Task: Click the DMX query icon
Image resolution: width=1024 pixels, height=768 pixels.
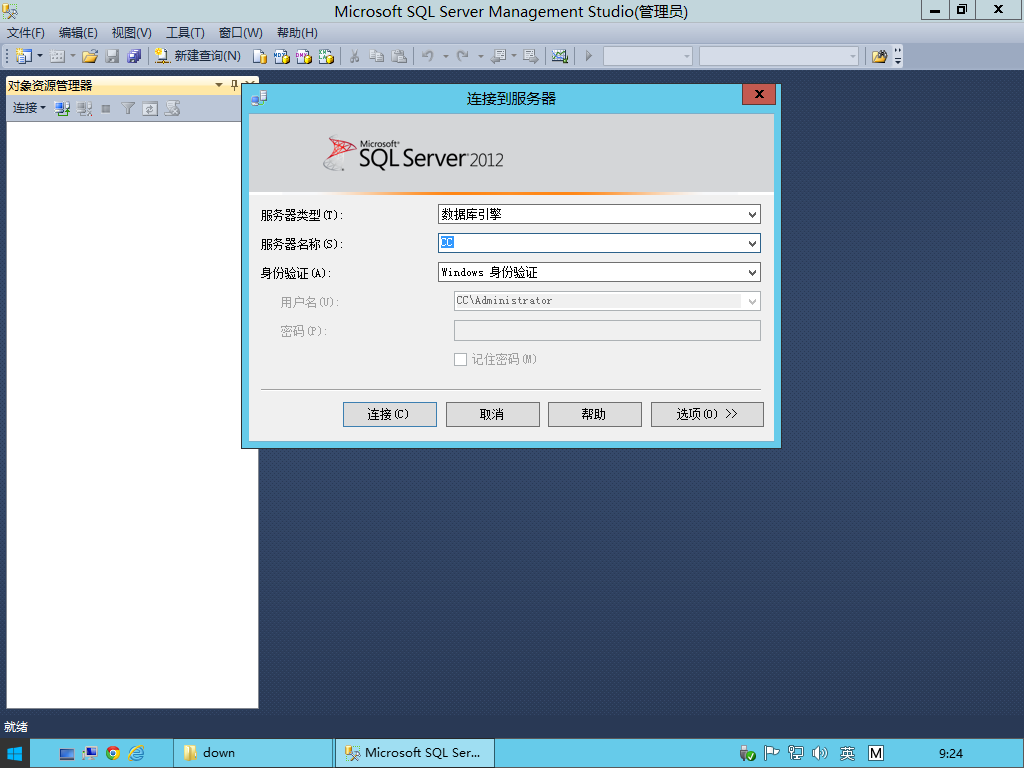Action: pyautogui.click(x=304, y=56)
